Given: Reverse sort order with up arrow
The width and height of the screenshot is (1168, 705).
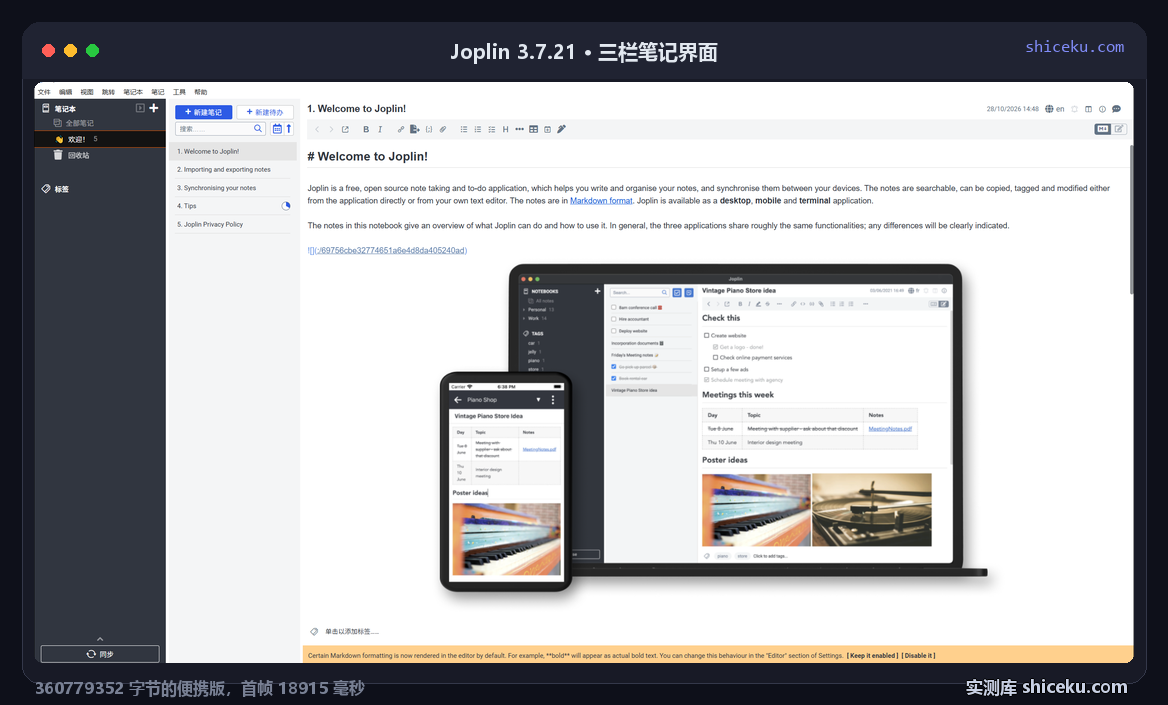Looking at the screenshot, I should point(289,129).
